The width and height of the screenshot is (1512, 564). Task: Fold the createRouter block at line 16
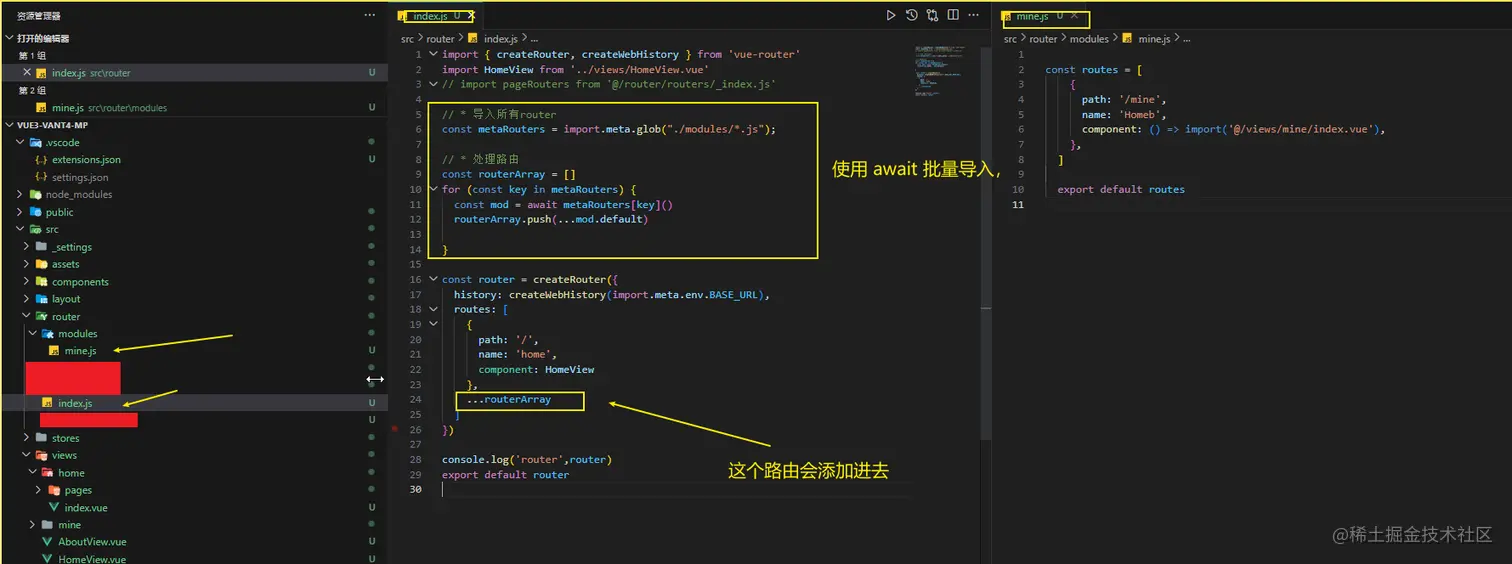pyautogui.click(x=433, y=279)
